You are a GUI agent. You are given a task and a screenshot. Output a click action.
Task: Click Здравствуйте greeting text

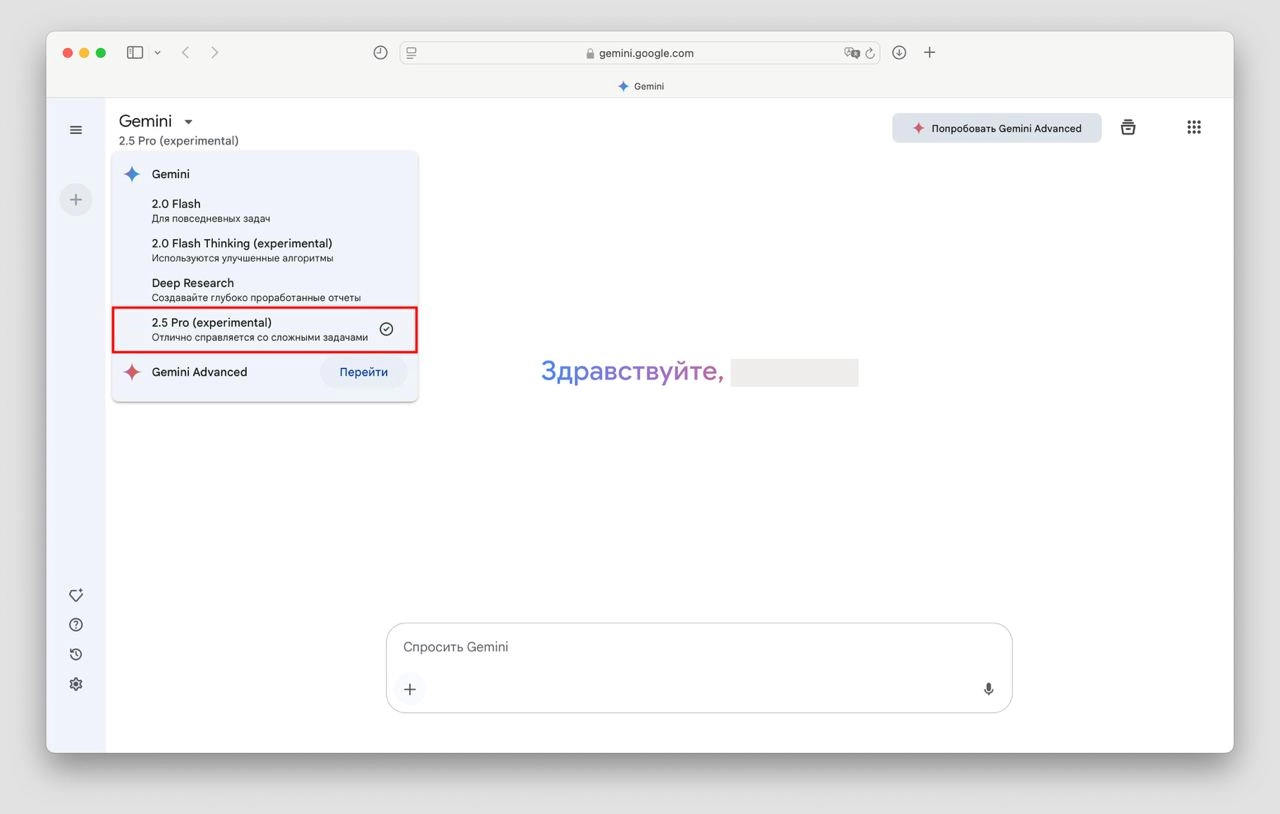pyautogui.click(x=632, y=371)
